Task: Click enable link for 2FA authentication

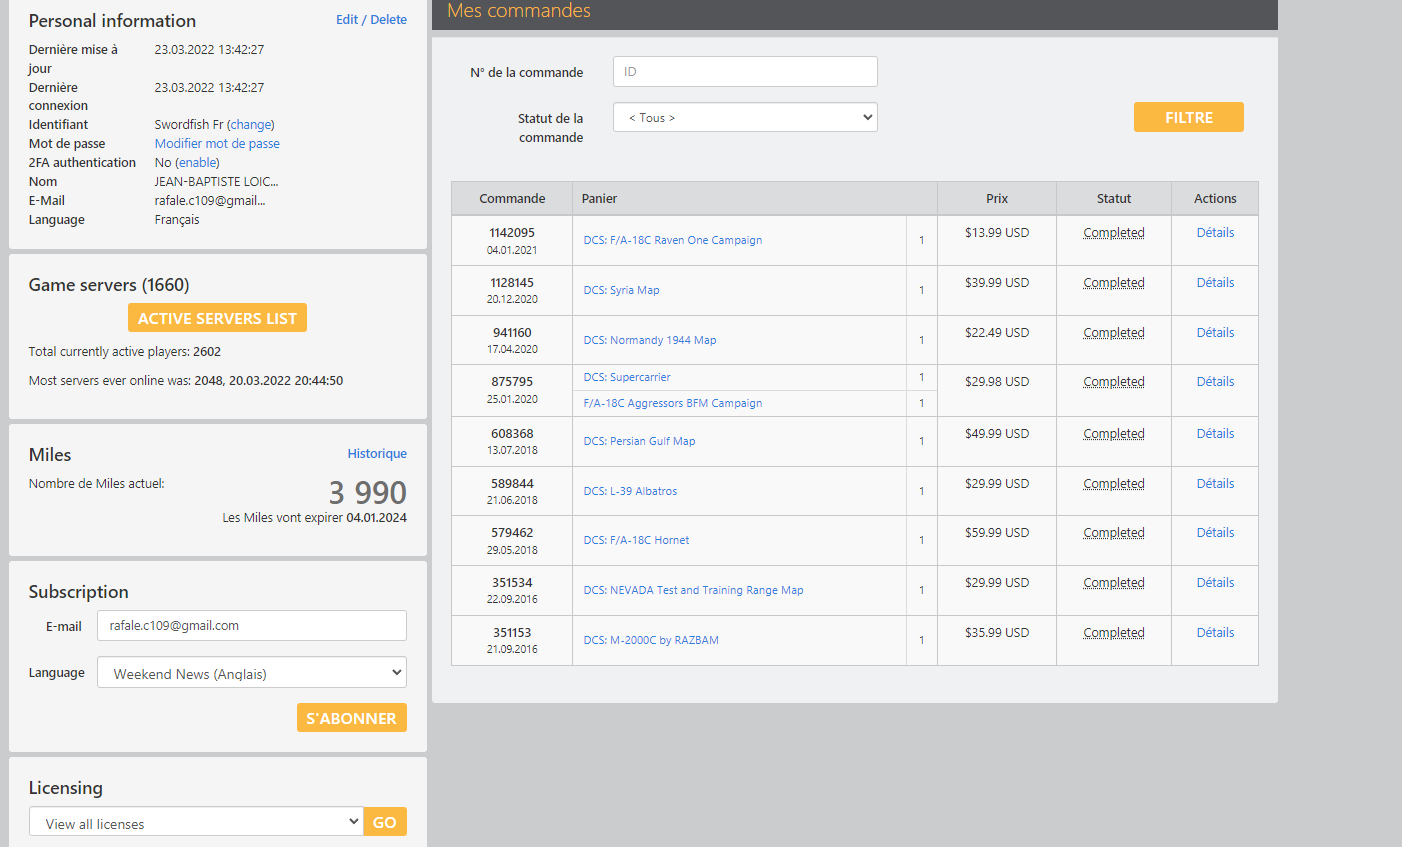Action: click(197, 163)
